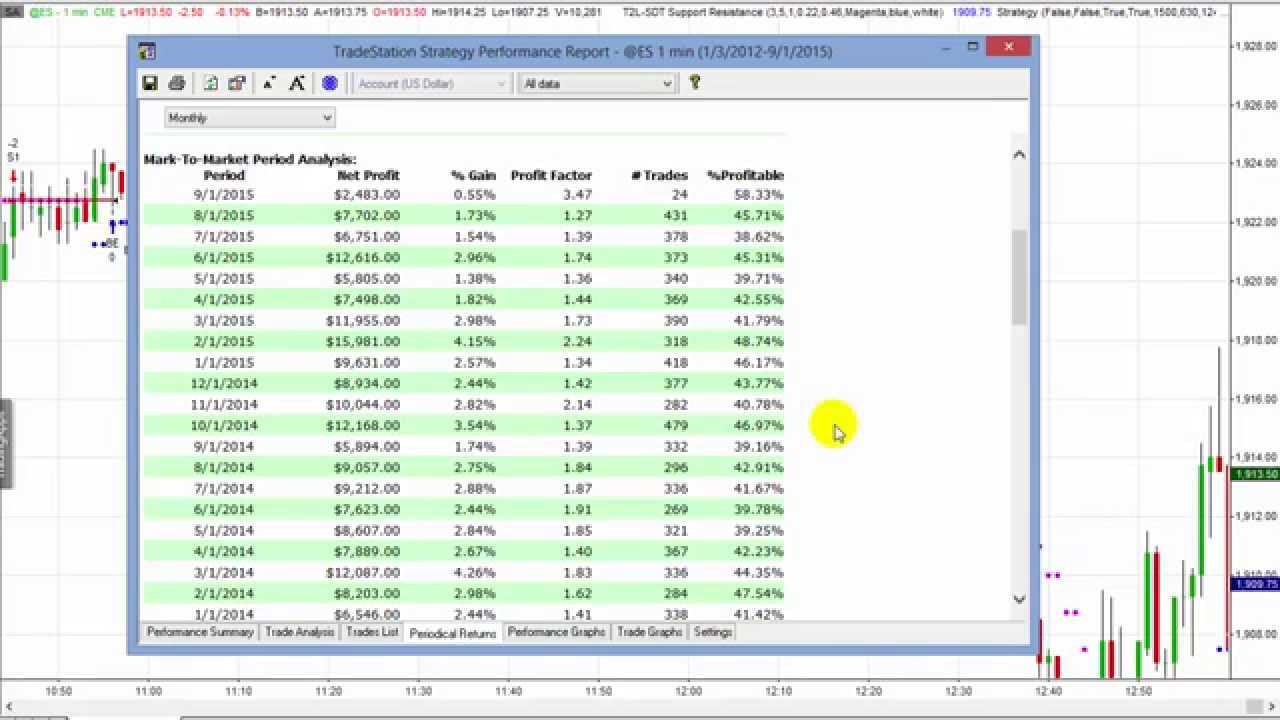The width and height of the screenshot is (1280, 720).
Task: Click the % Gain column header
Action: point(473,175)
